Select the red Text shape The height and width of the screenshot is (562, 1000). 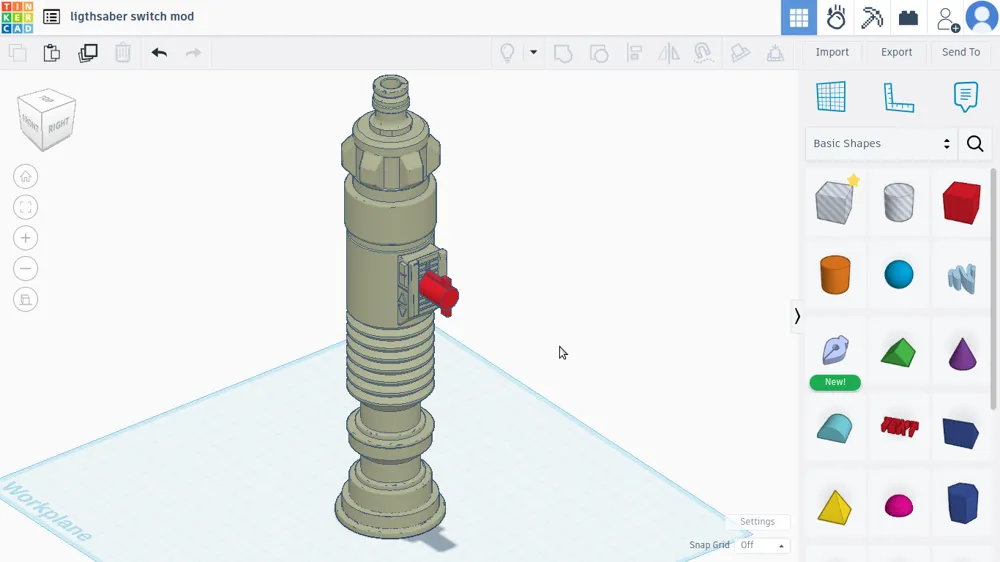pyautogui.click(x=899, y=427)
